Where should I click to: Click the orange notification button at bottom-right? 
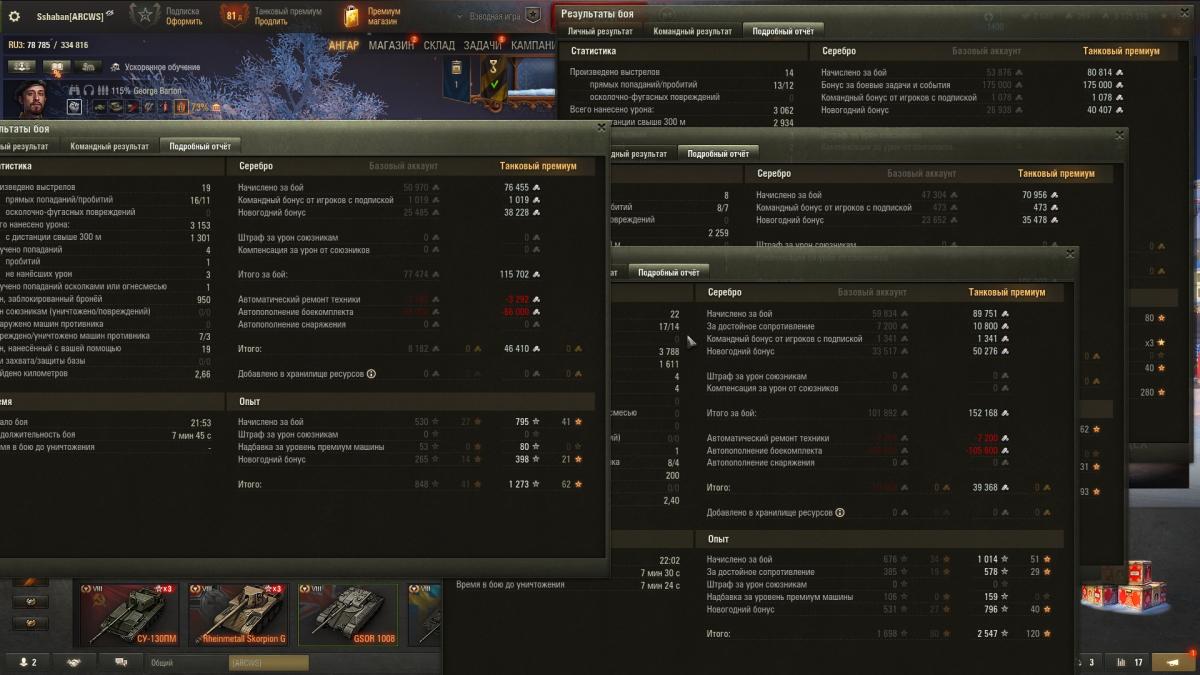pyautogui.click(x=1173, y=662)
